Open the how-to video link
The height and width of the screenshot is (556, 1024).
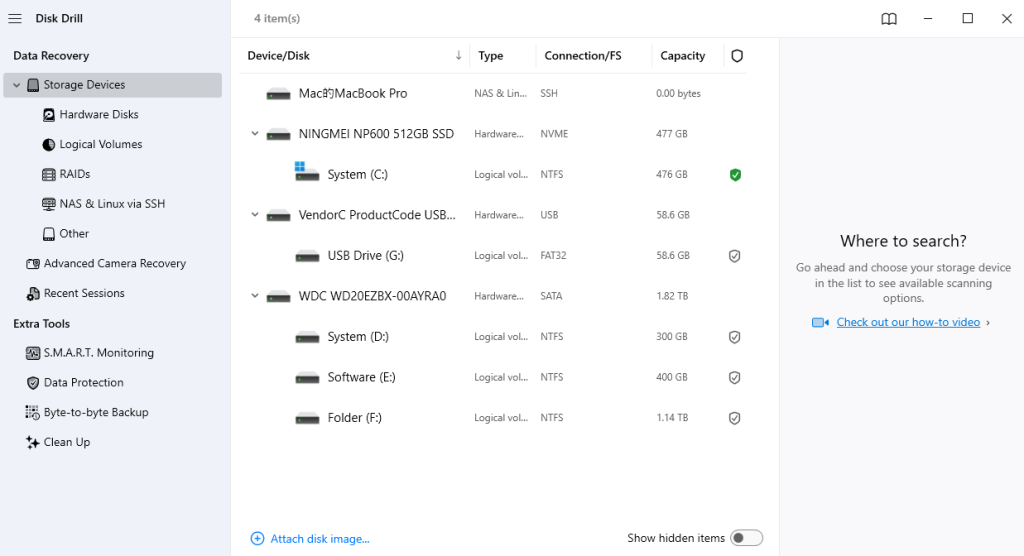[x=908, y=322]
